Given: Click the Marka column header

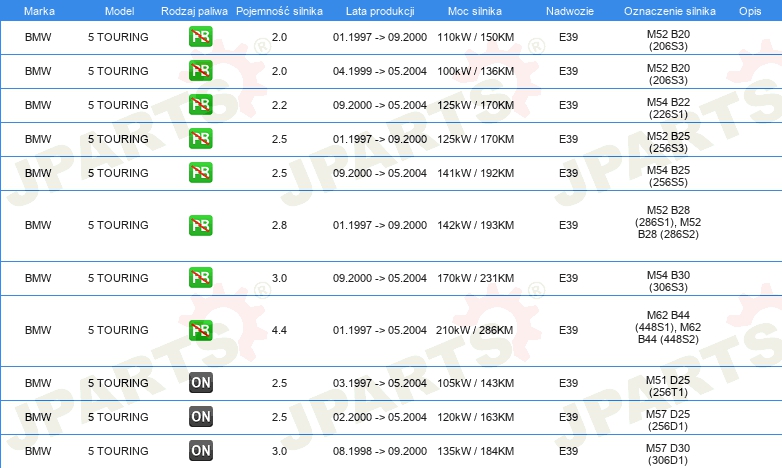Looking at the screenshot, I should [39, 11].
